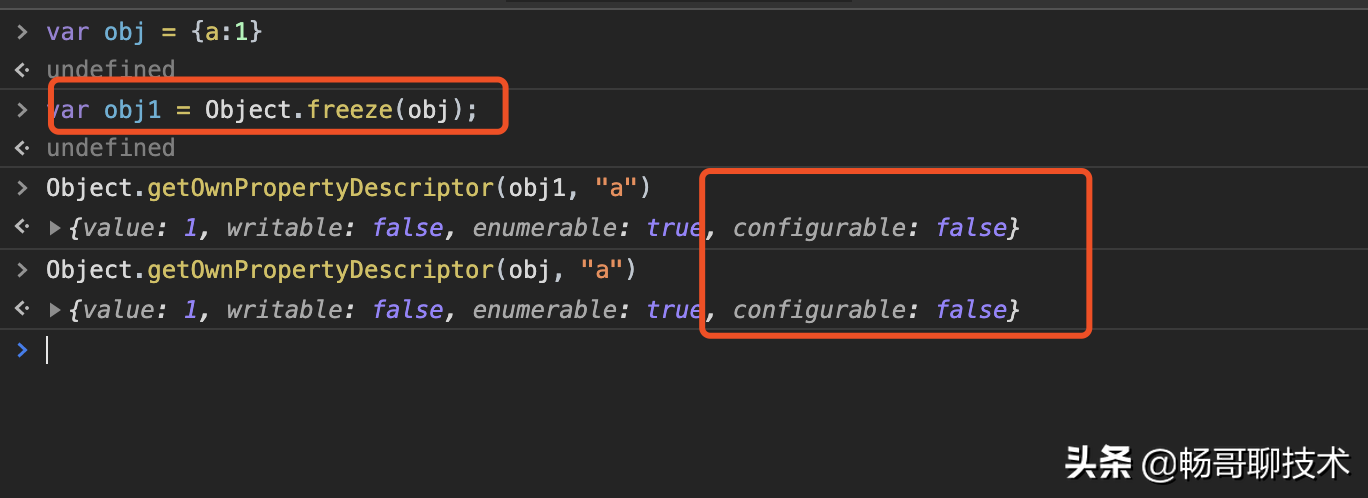Click 'configurable: false' in first descriptor result
The height and width of the screenshot is (498, 1368).
click(x=870, y=228)
